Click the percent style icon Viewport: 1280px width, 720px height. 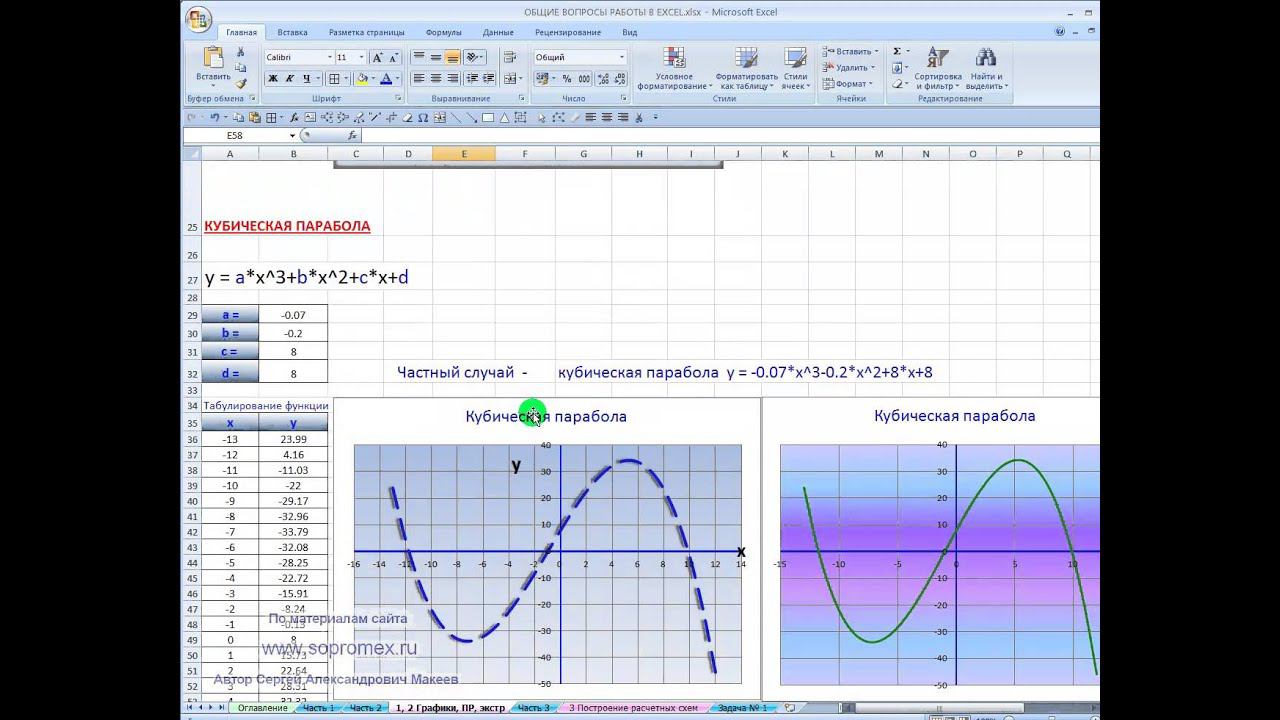[567, 78]
